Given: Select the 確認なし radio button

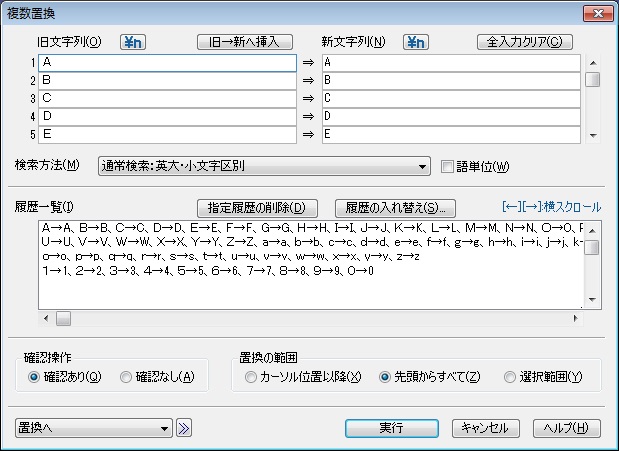Looking at the screenshot, I should [126, 377].
